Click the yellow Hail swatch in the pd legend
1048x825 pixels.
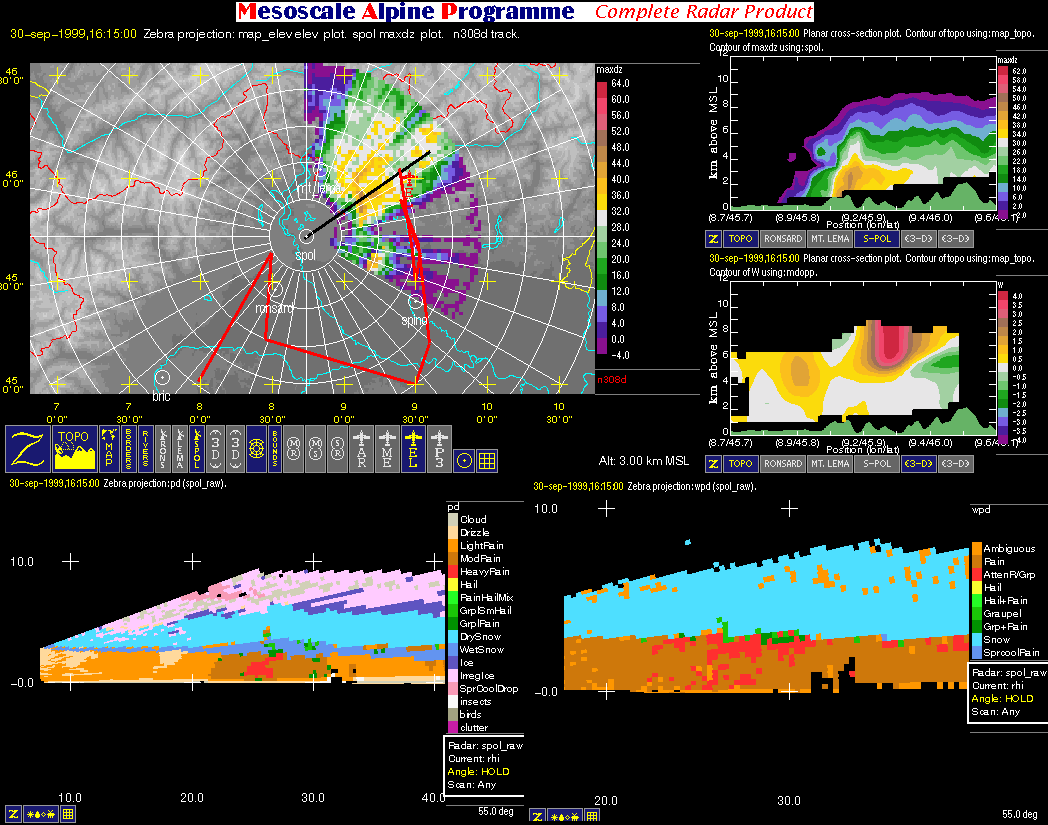tap(453, 584)
